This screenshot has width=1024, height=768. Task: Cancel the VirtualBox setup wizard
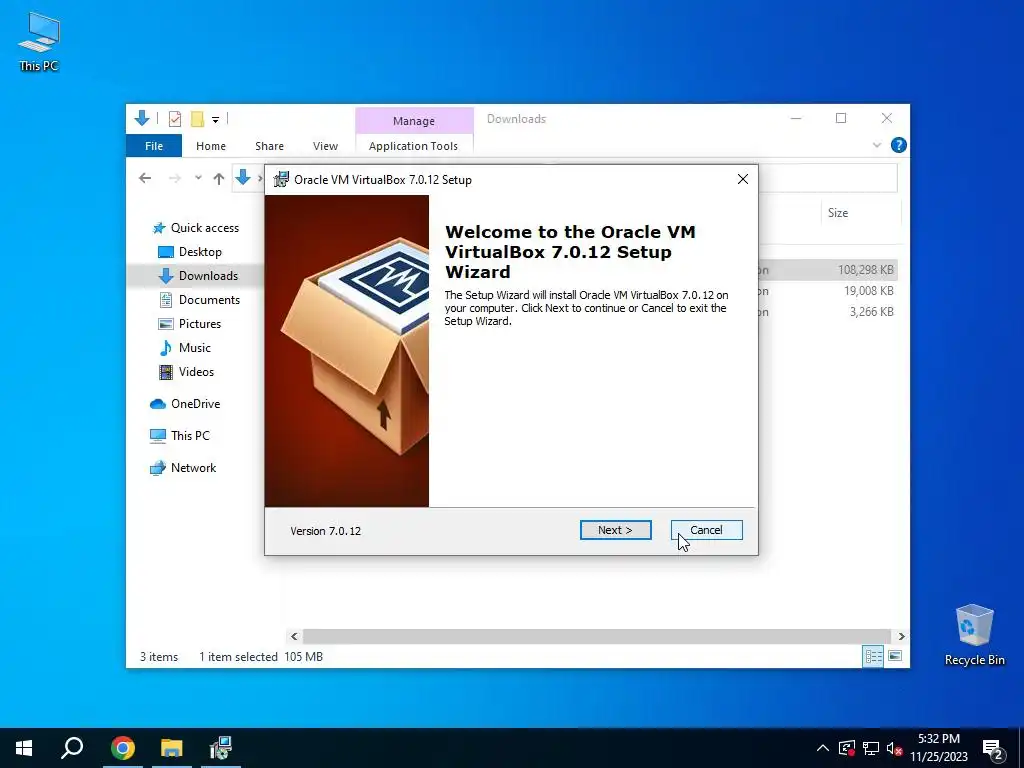[x=707, y=530]
